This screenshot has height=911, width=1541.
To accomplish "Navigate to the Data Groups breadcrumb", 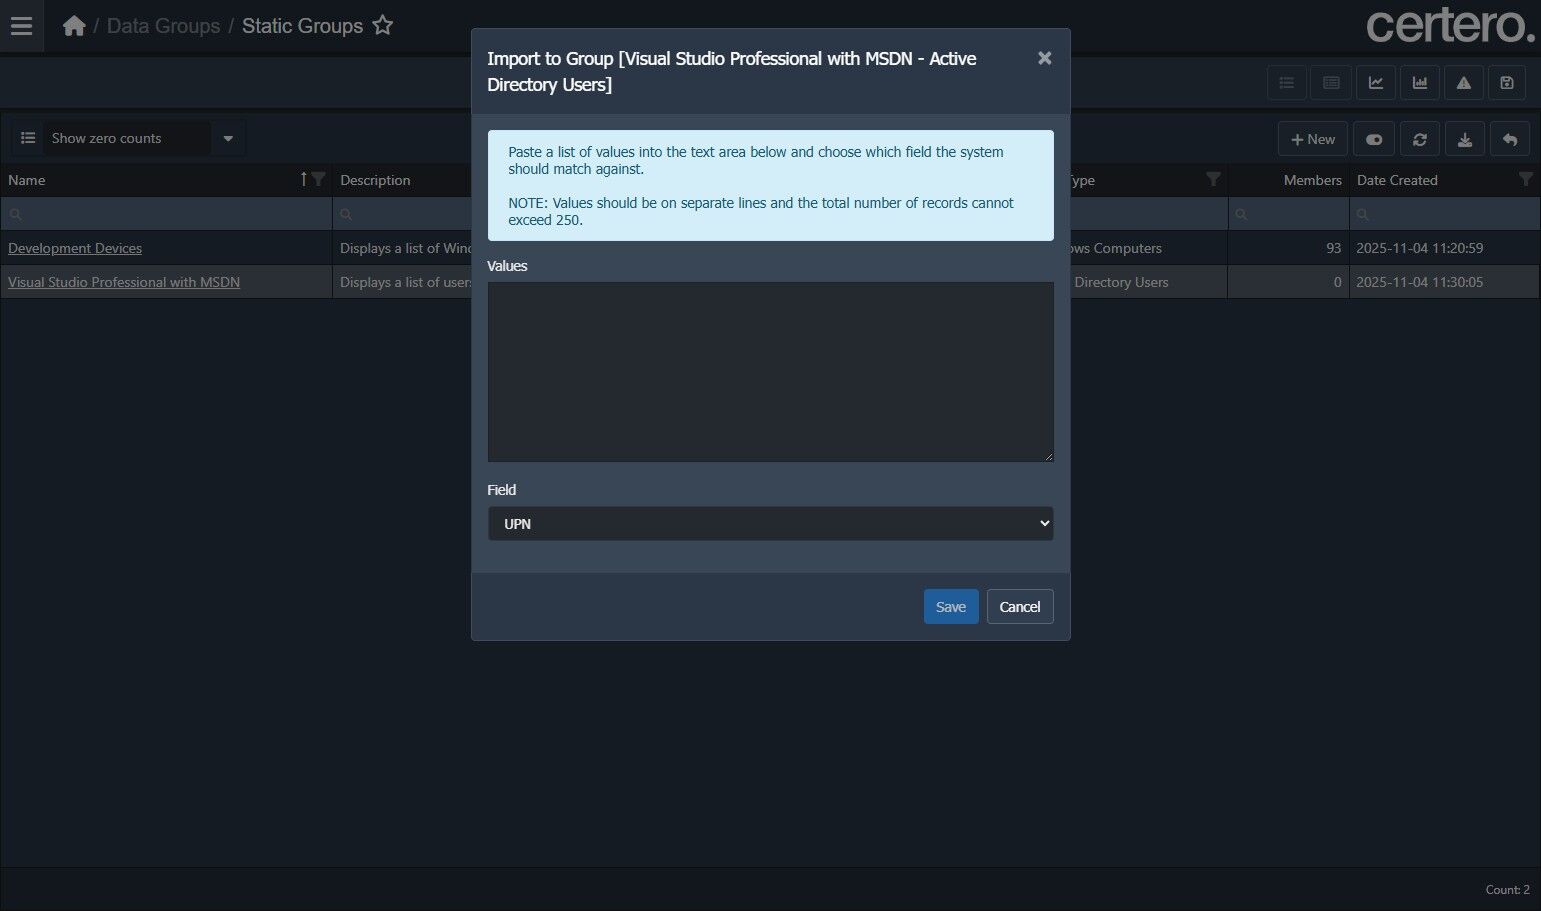I will 163,26.
